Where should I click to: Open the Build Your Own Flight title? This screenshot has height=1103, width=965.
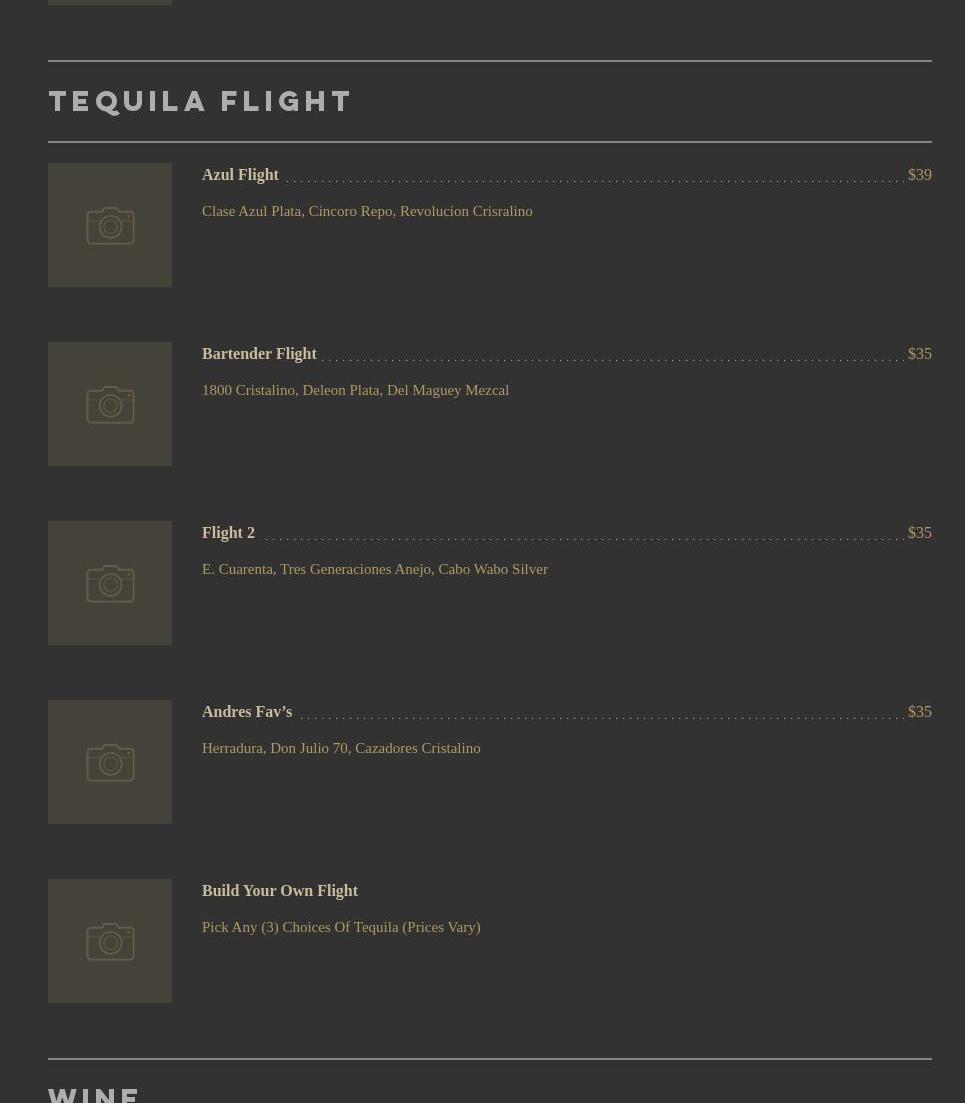280,891
